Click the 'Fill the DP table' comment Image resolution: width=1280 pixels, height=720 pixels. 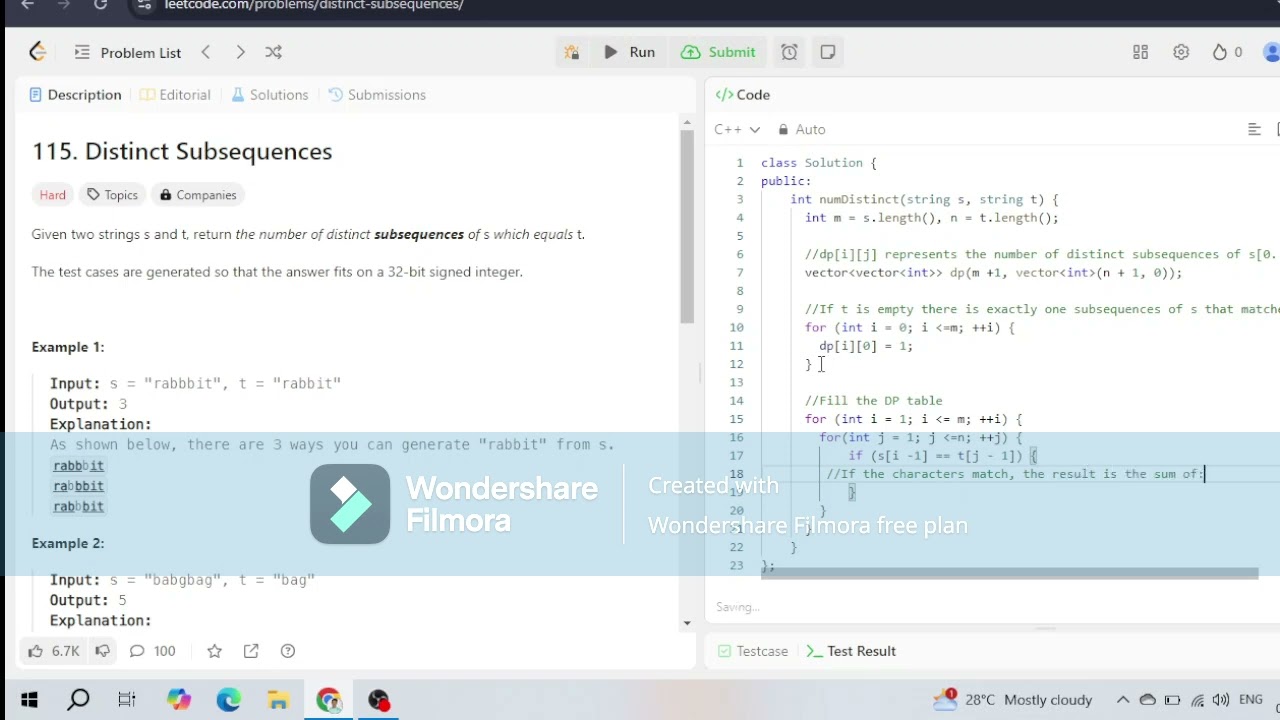point(874,401)
